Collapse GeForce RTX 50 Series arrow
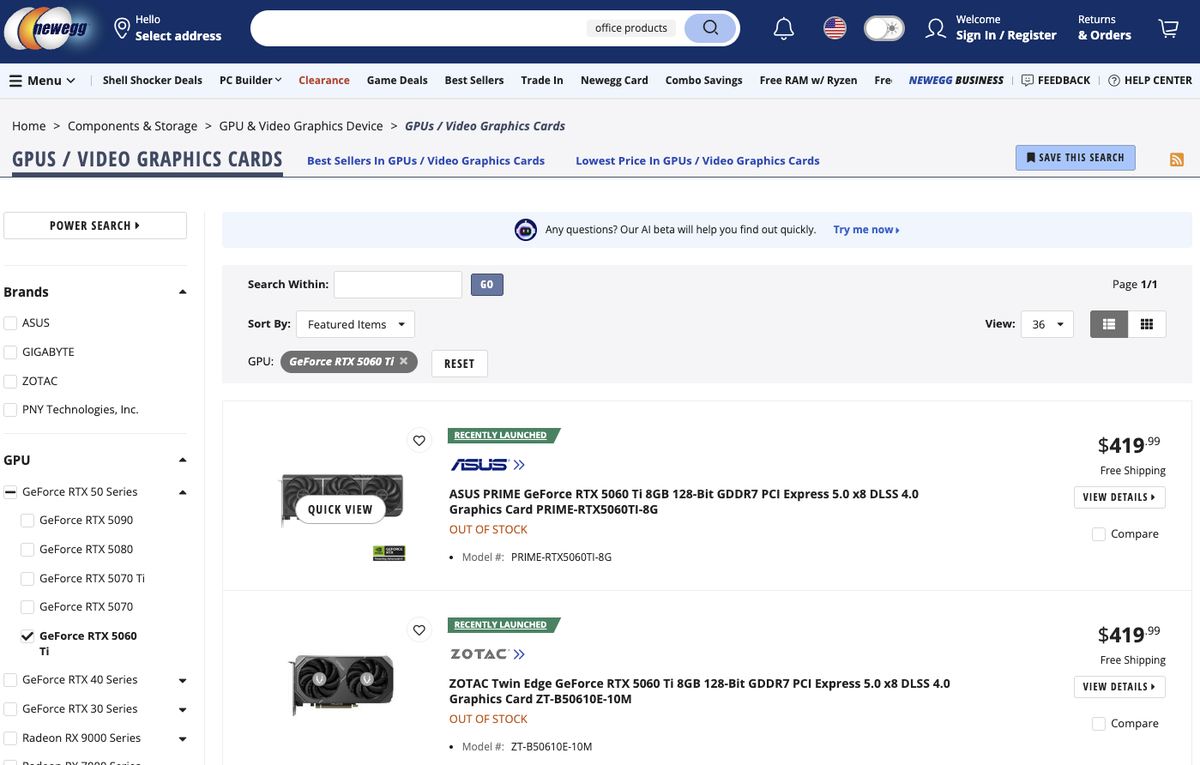The width and height of the screenshot is (1200, 765). tap(182, 492)
